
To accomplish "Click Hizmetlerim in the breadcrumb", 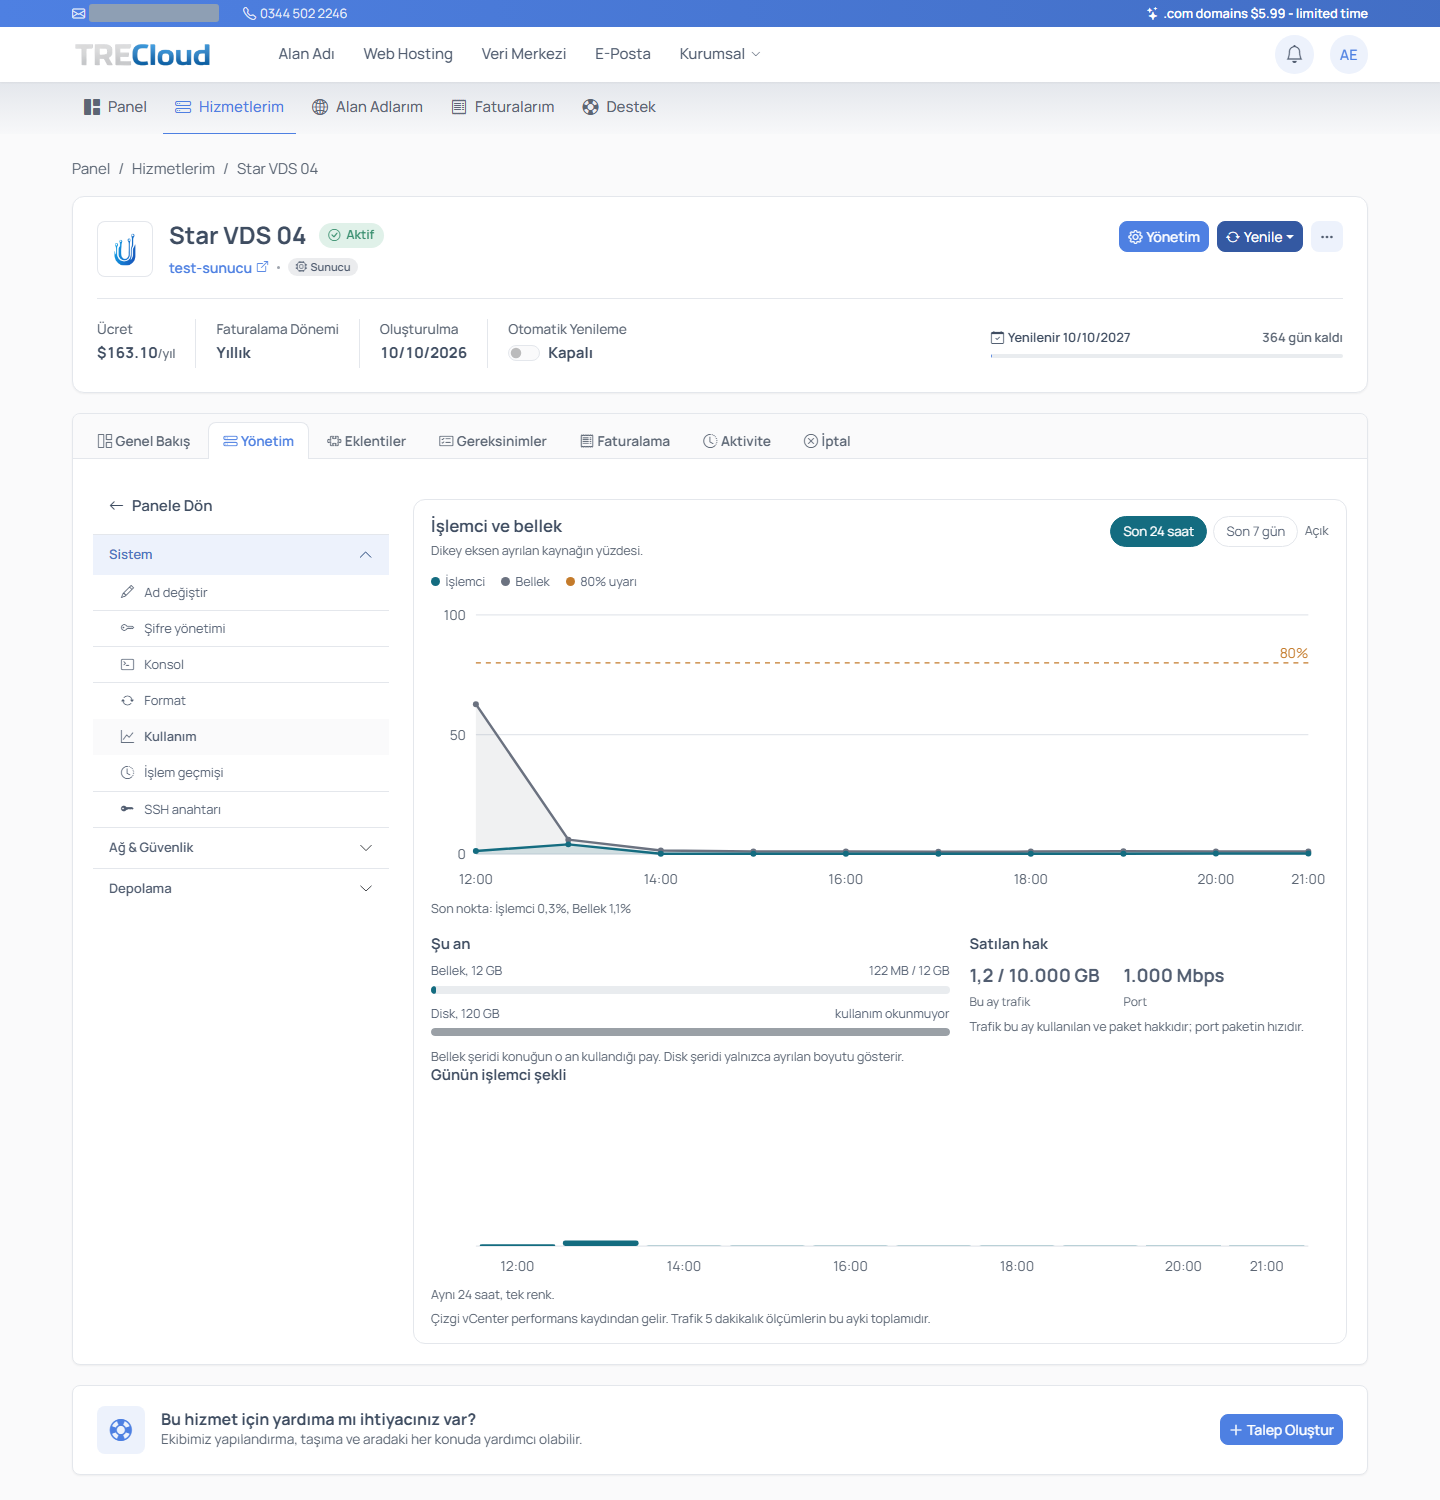I will [173, 169].
